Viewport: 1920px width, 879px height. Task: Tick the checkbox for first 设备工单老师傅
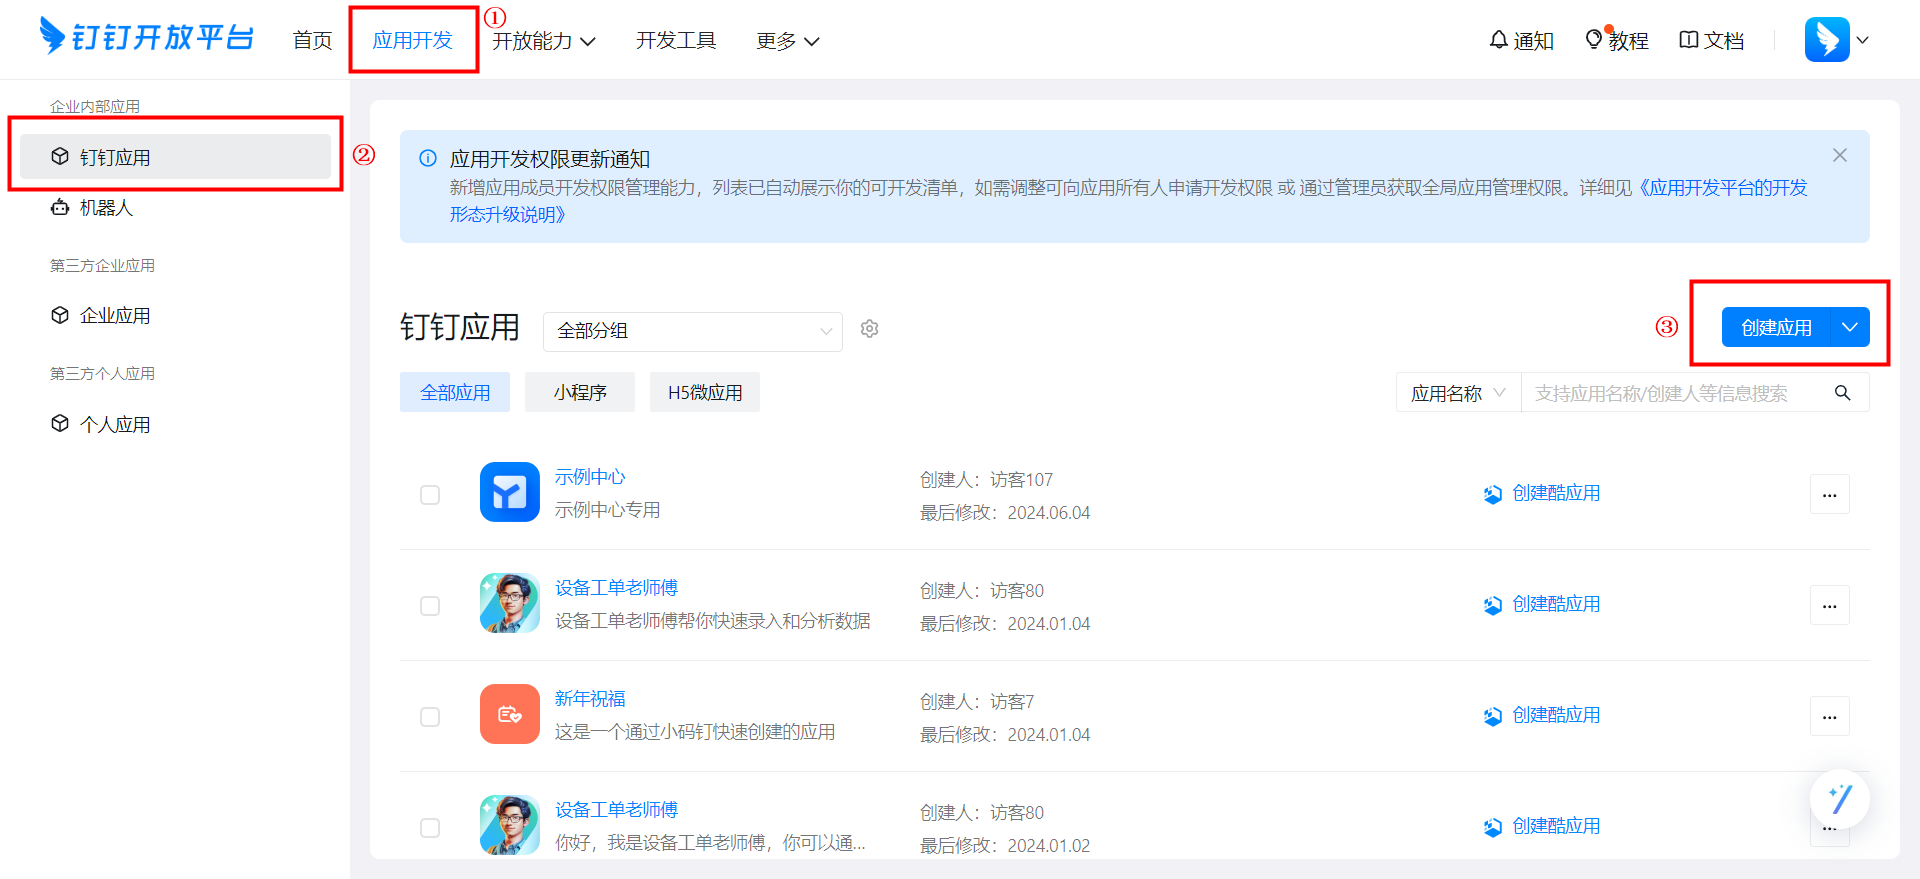[430, 606]
